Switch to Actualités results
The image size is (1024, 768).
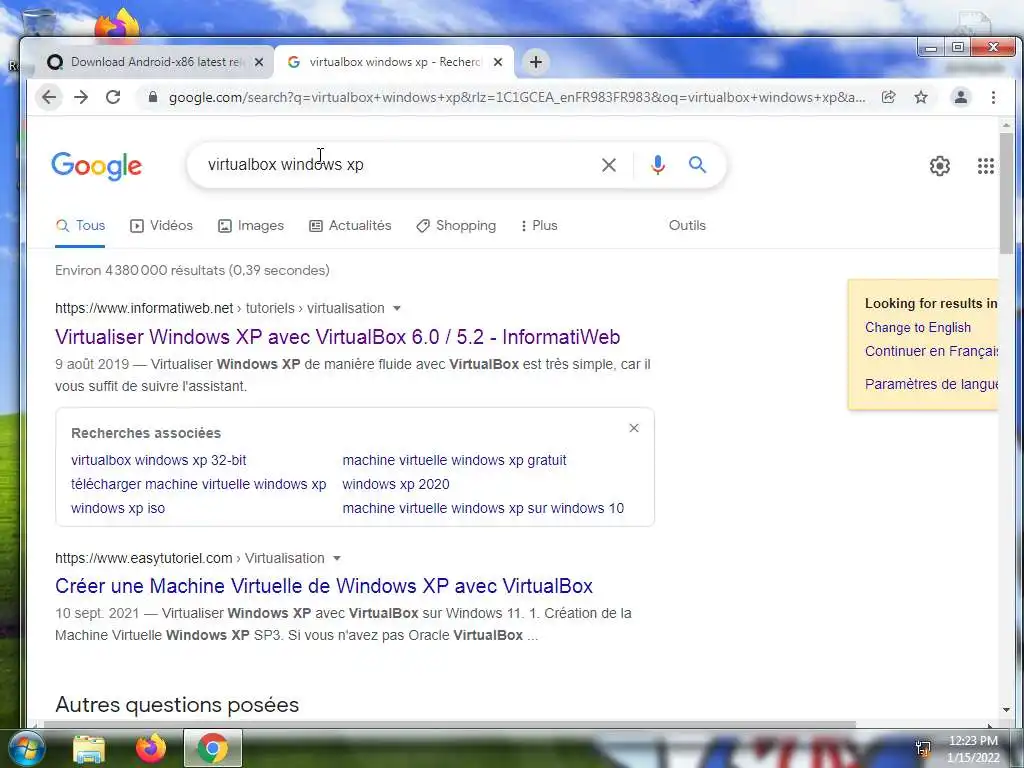click(x=350, y=226)
